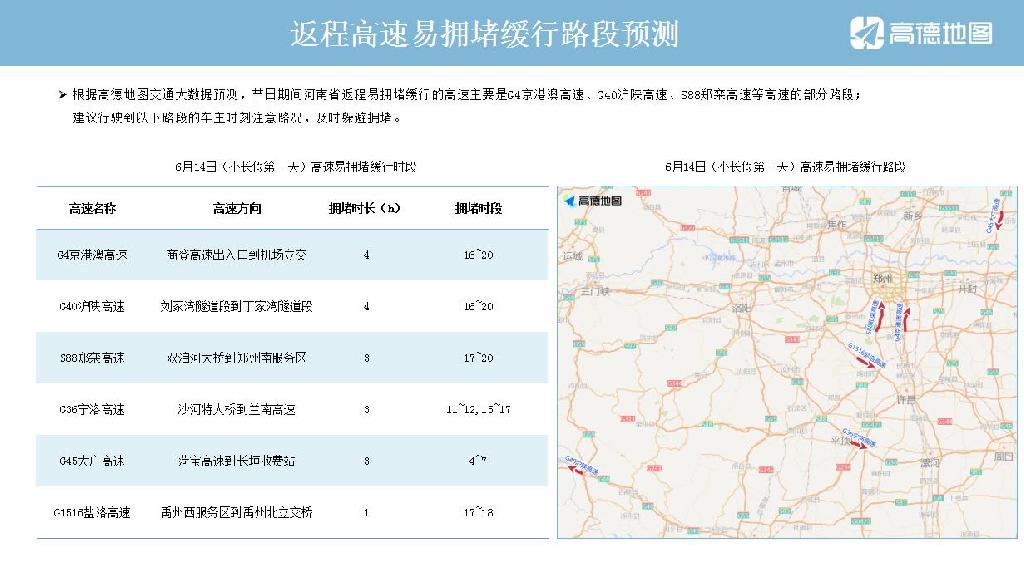Click the G36 red arrow near 平顶山
1024x575 pixels.
858,444
